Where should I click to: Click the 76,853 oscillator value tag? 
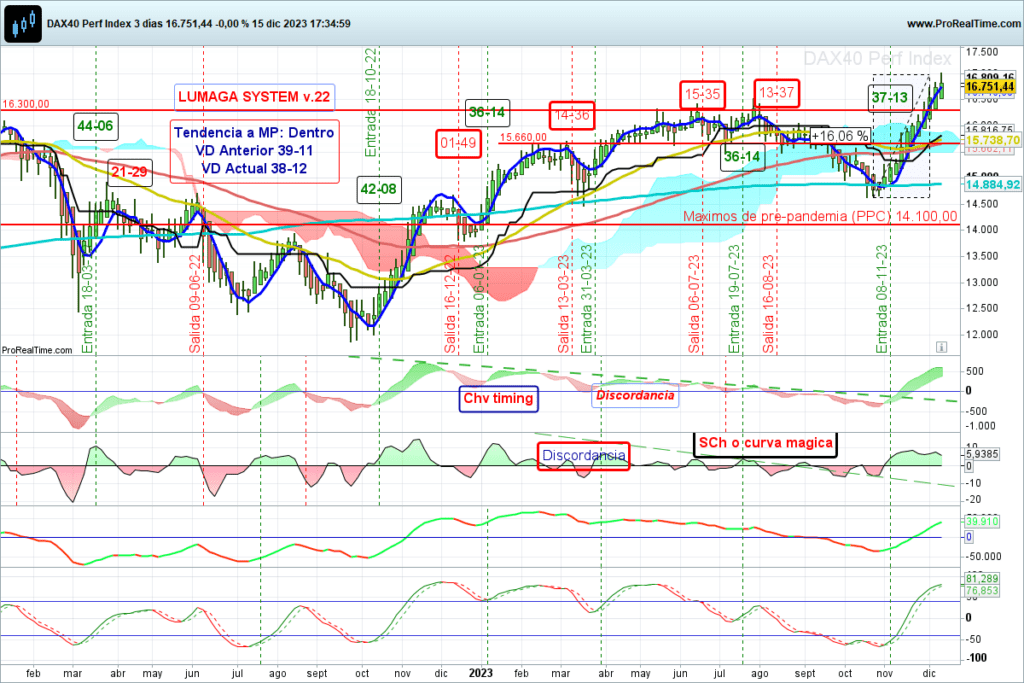tap(982, 590)
